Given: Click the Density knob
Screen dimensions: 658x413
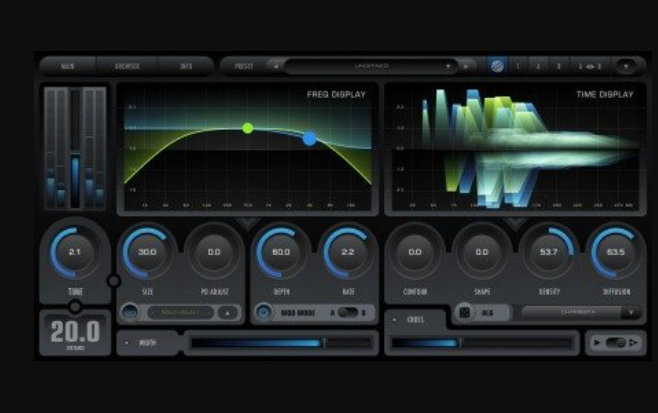Looking at the screenshot, I should pos(548,252).
